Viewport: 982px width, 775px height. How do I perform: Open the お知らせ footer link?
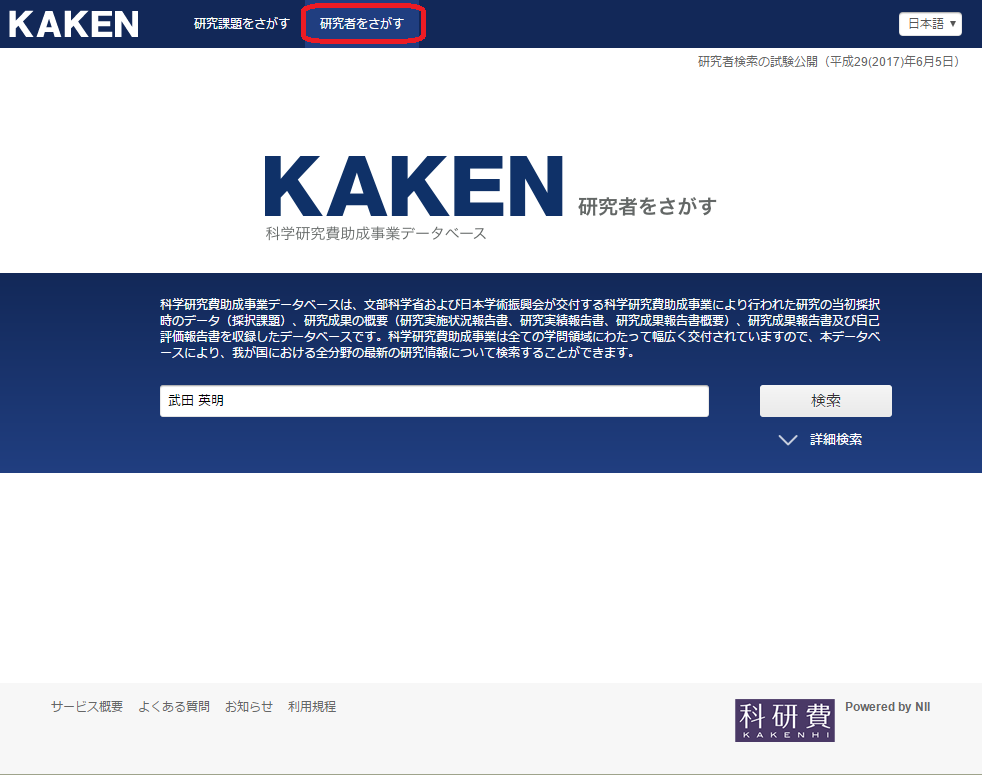point(249,707)
